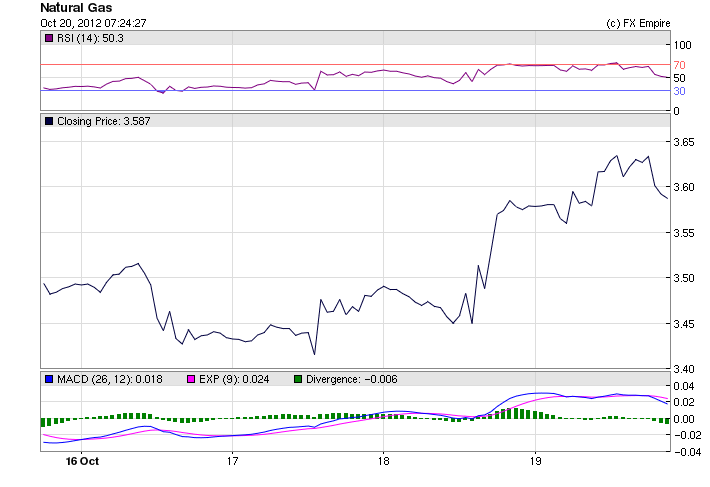Click the '3.50' price axis label

pyautogui.click(x=684, y=278)
